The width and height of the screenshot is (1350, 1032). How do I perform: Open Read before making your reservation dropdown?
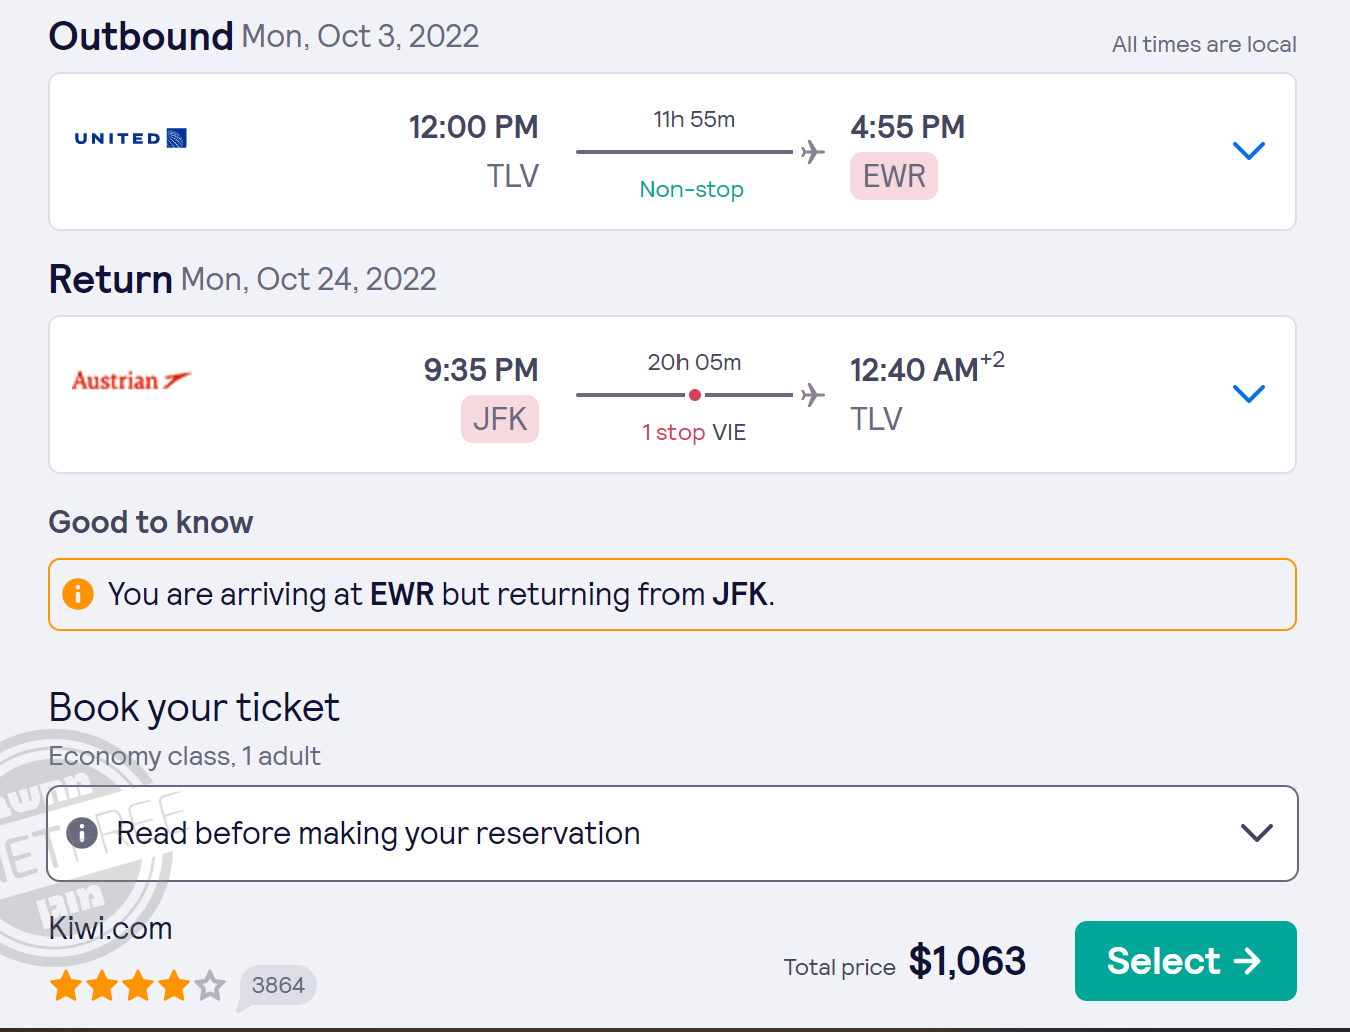(1256, 833)
